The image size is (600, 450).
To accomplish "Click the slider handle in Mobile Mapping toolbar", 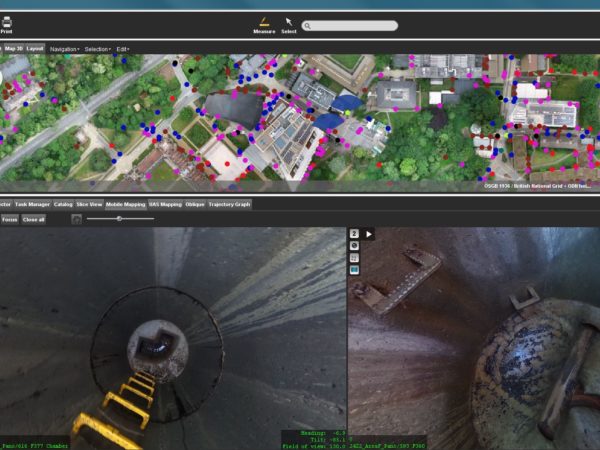I will pos(119,218).
